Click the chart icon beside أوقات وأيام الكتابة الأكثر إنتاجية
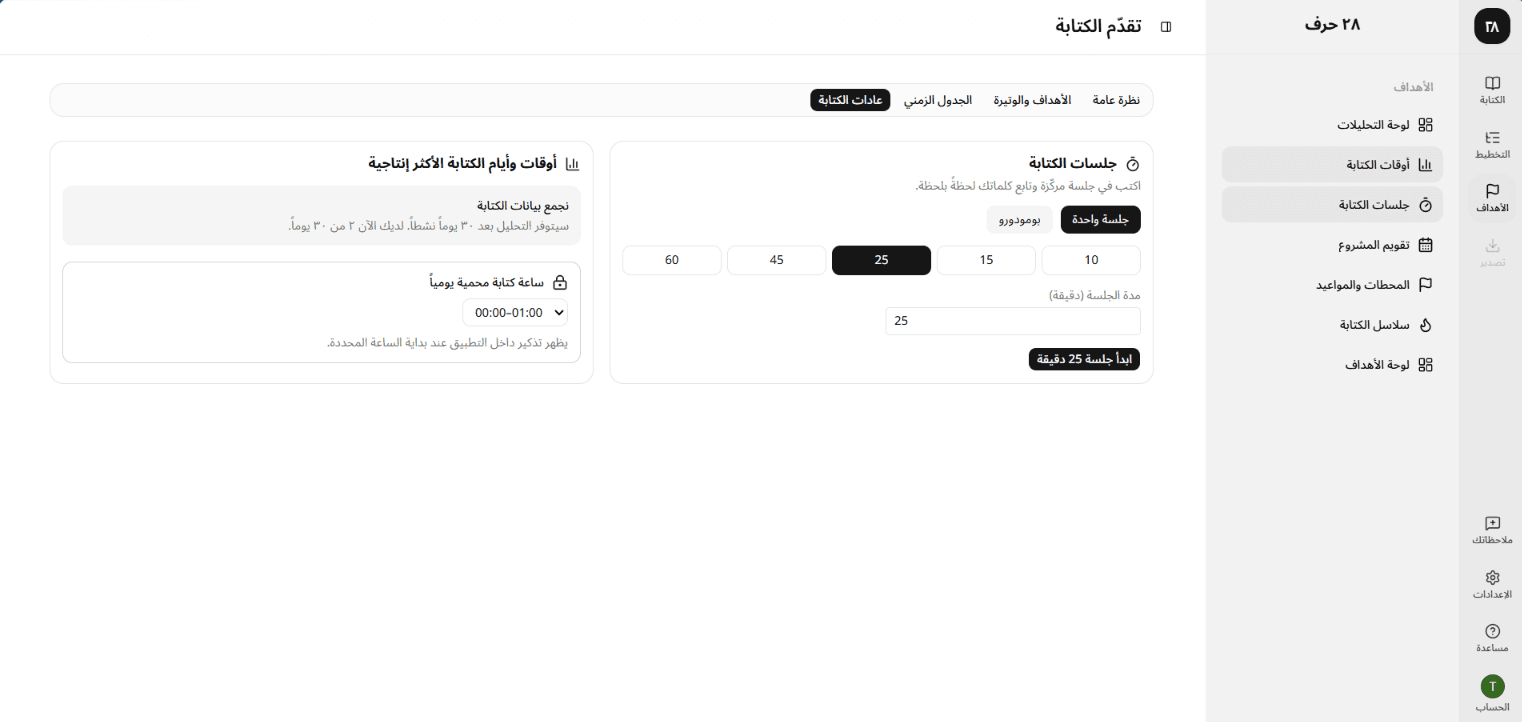Screen dimensions: 1522x722 572,163
